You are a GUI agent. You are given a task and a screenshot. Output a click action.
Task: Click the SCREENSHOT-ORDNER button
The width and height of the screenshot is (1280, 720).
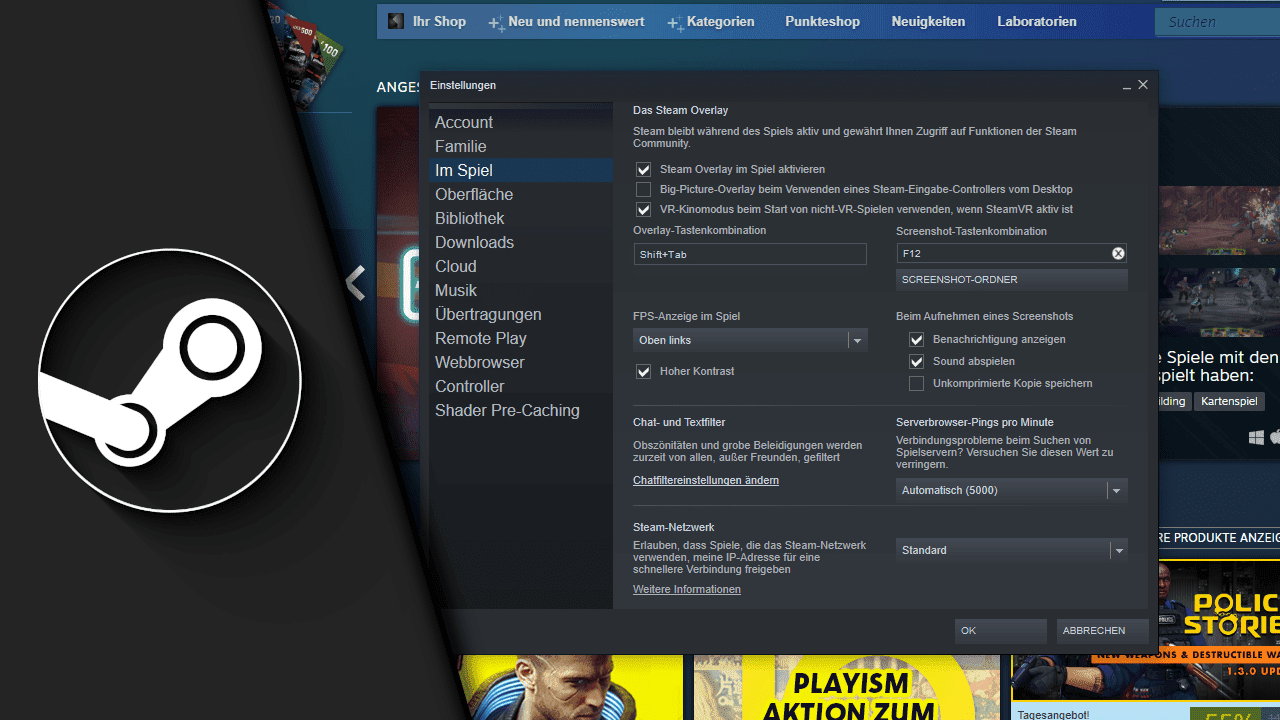click(1012, 280)
